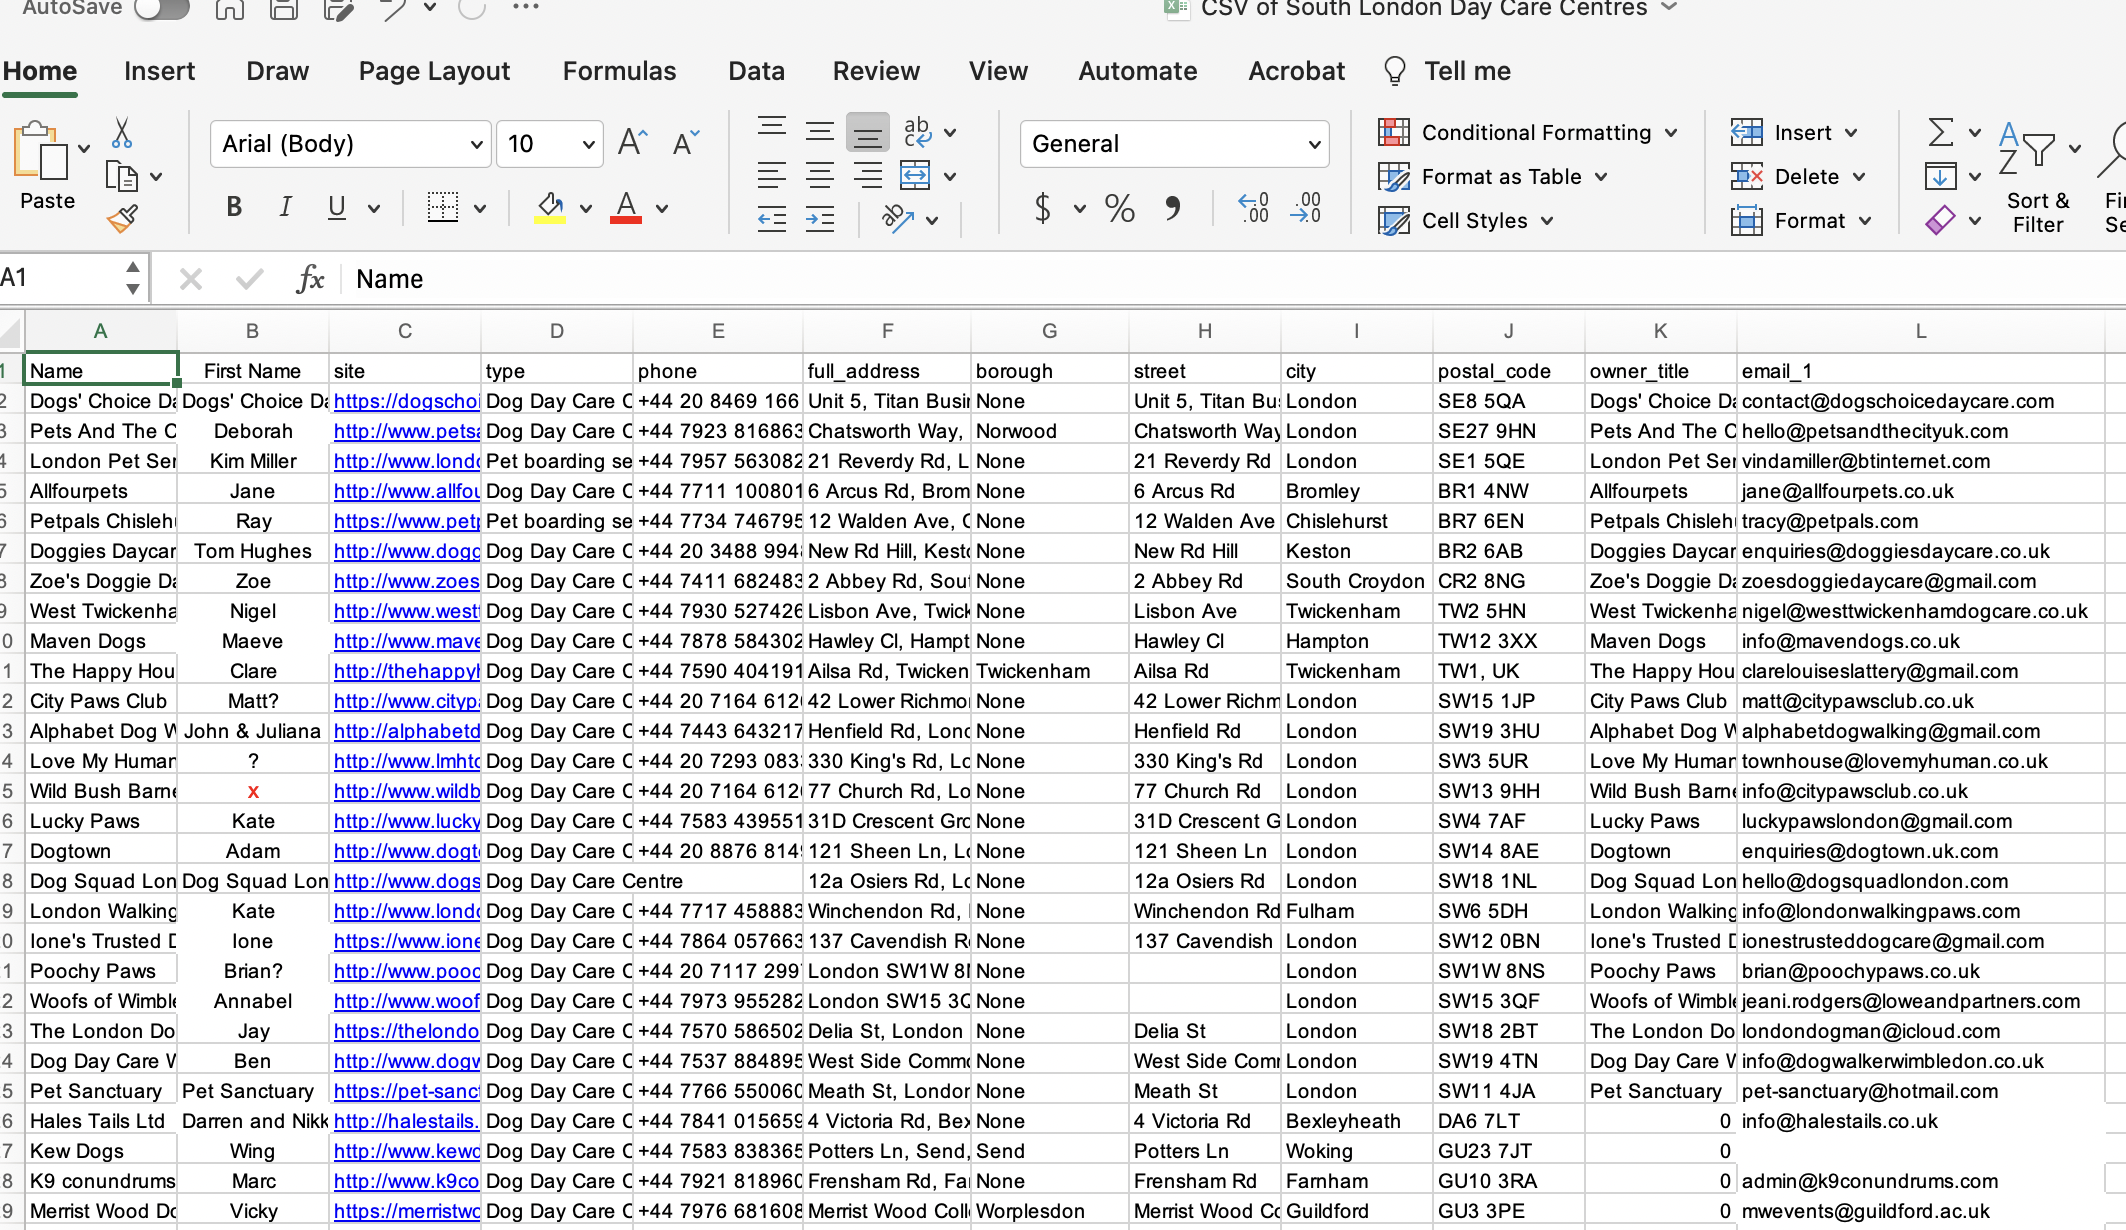
Task: Click the Format Painter brush icon
Action: (x=122, y=219)
